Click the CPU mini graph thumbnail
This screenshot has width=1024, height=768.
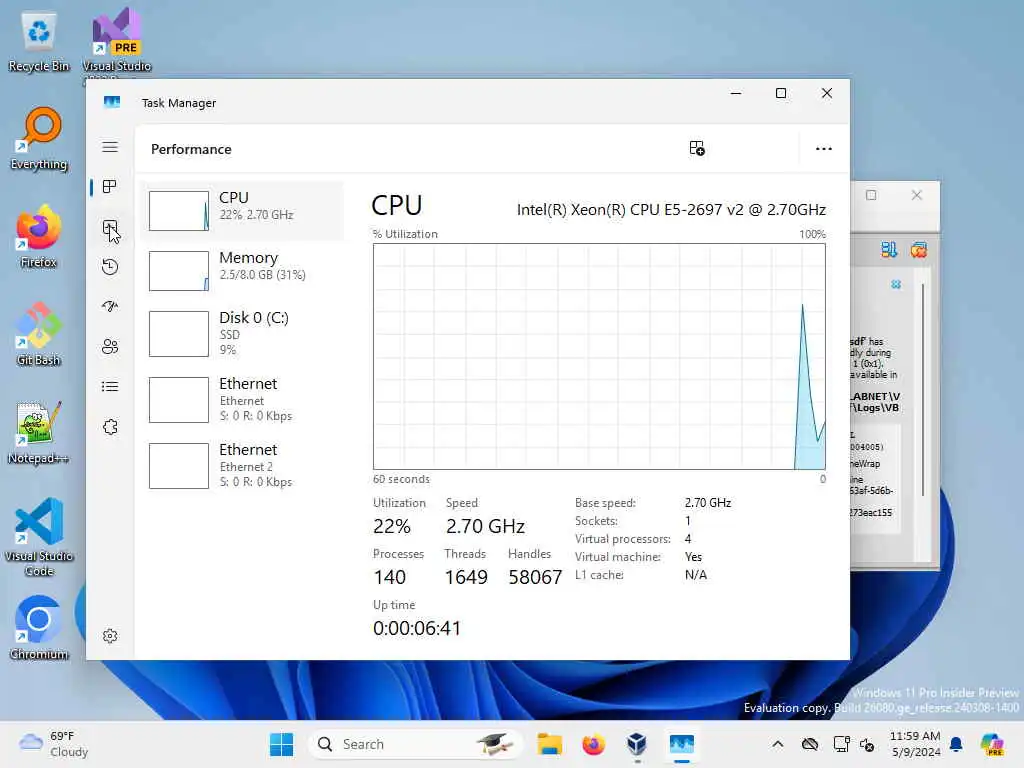click(179, 211)
